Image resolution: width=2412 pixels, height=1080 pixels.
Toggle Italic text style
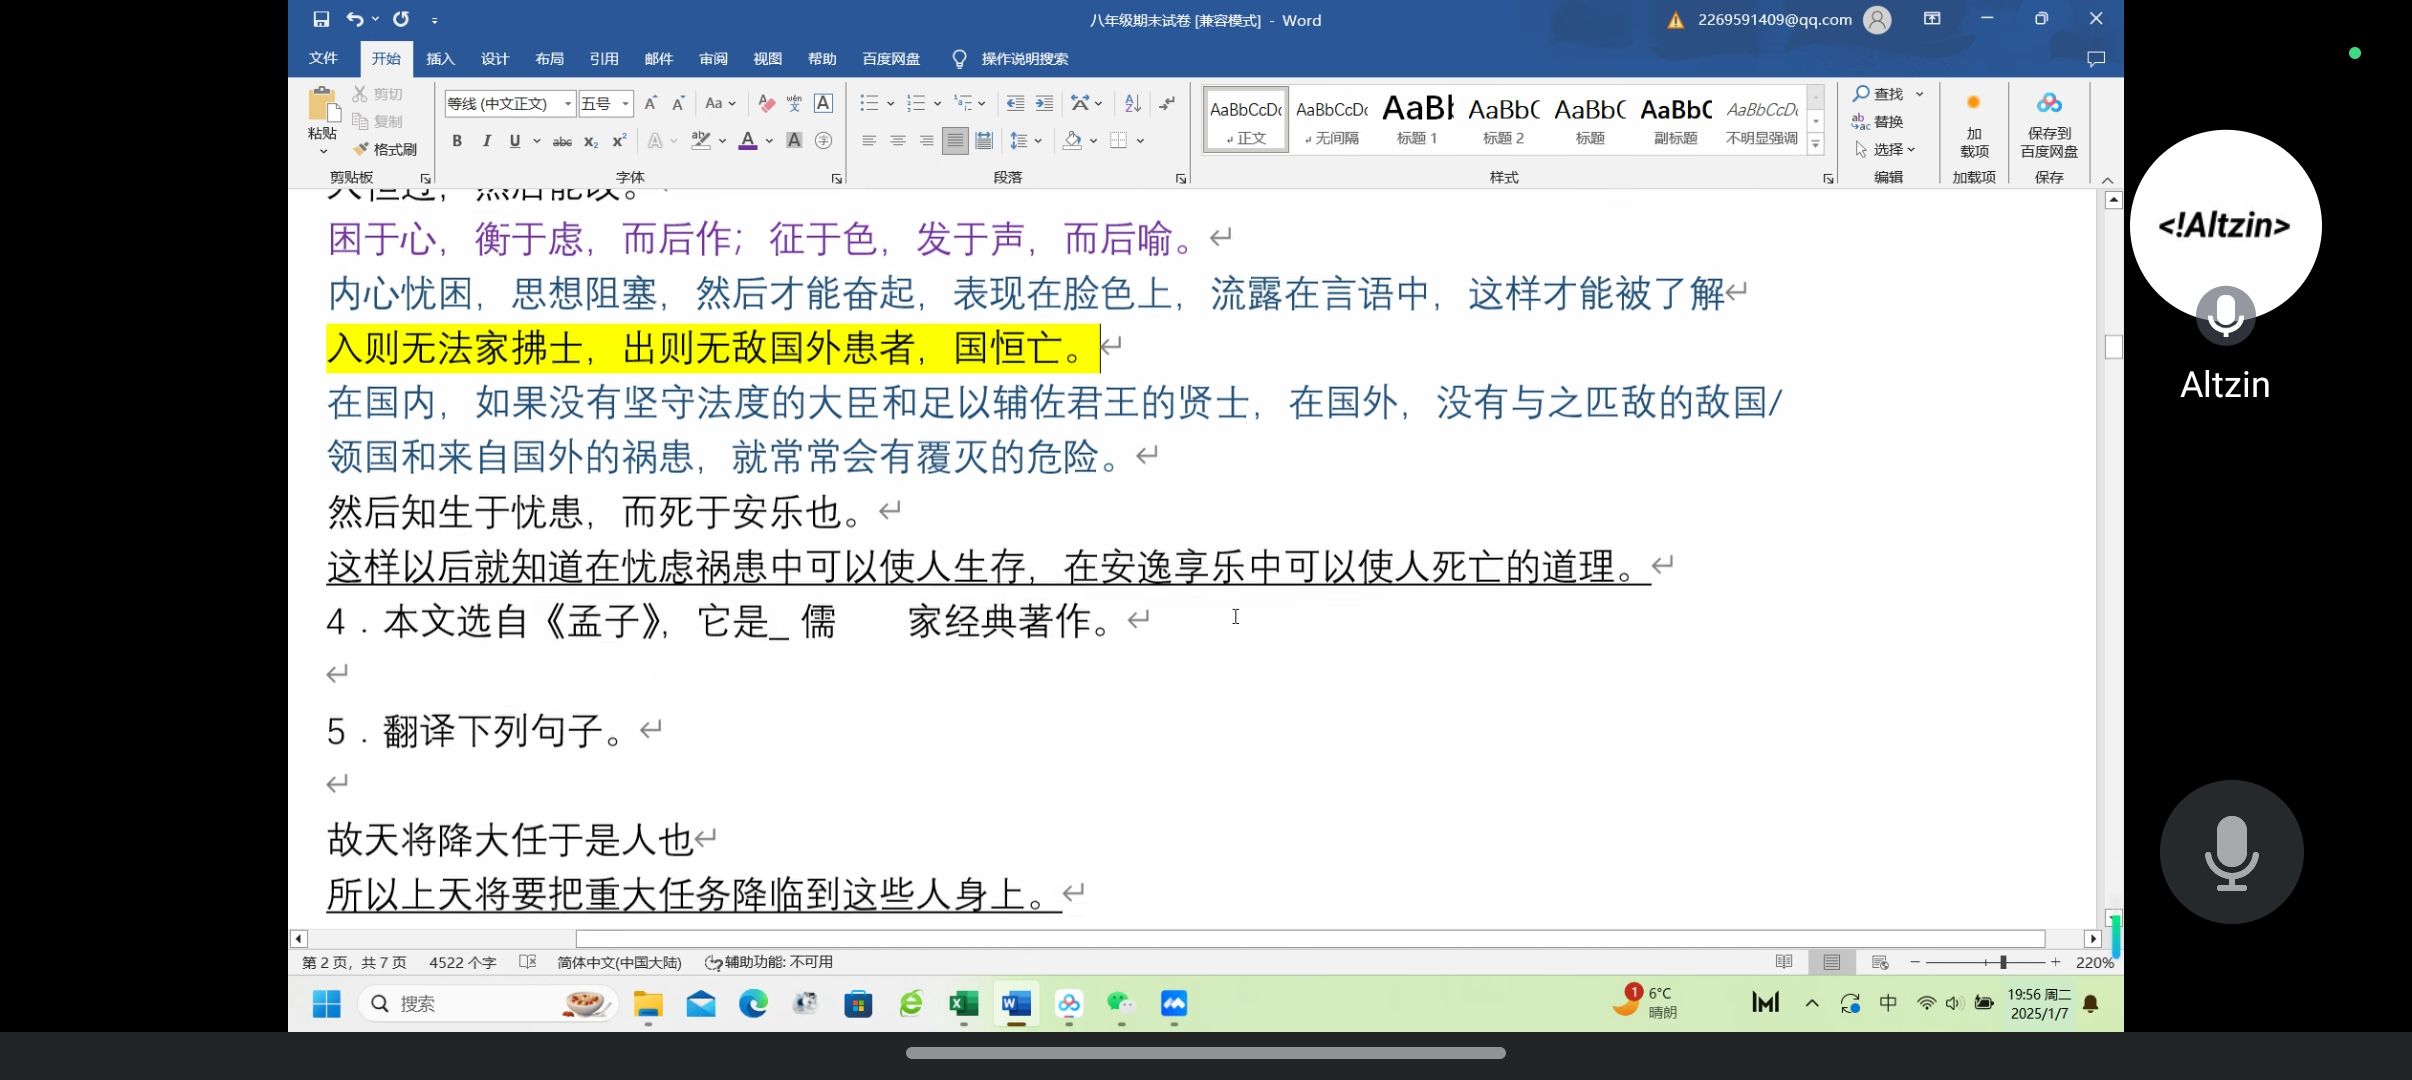click(486, 141)
